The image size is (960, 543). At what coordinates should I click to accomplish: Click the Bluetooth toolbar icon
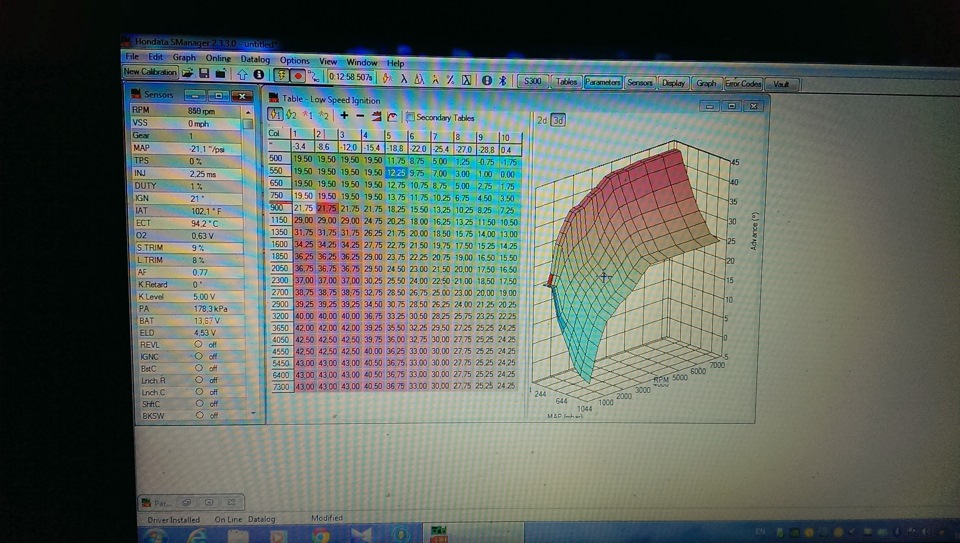(x=502, y=81)
